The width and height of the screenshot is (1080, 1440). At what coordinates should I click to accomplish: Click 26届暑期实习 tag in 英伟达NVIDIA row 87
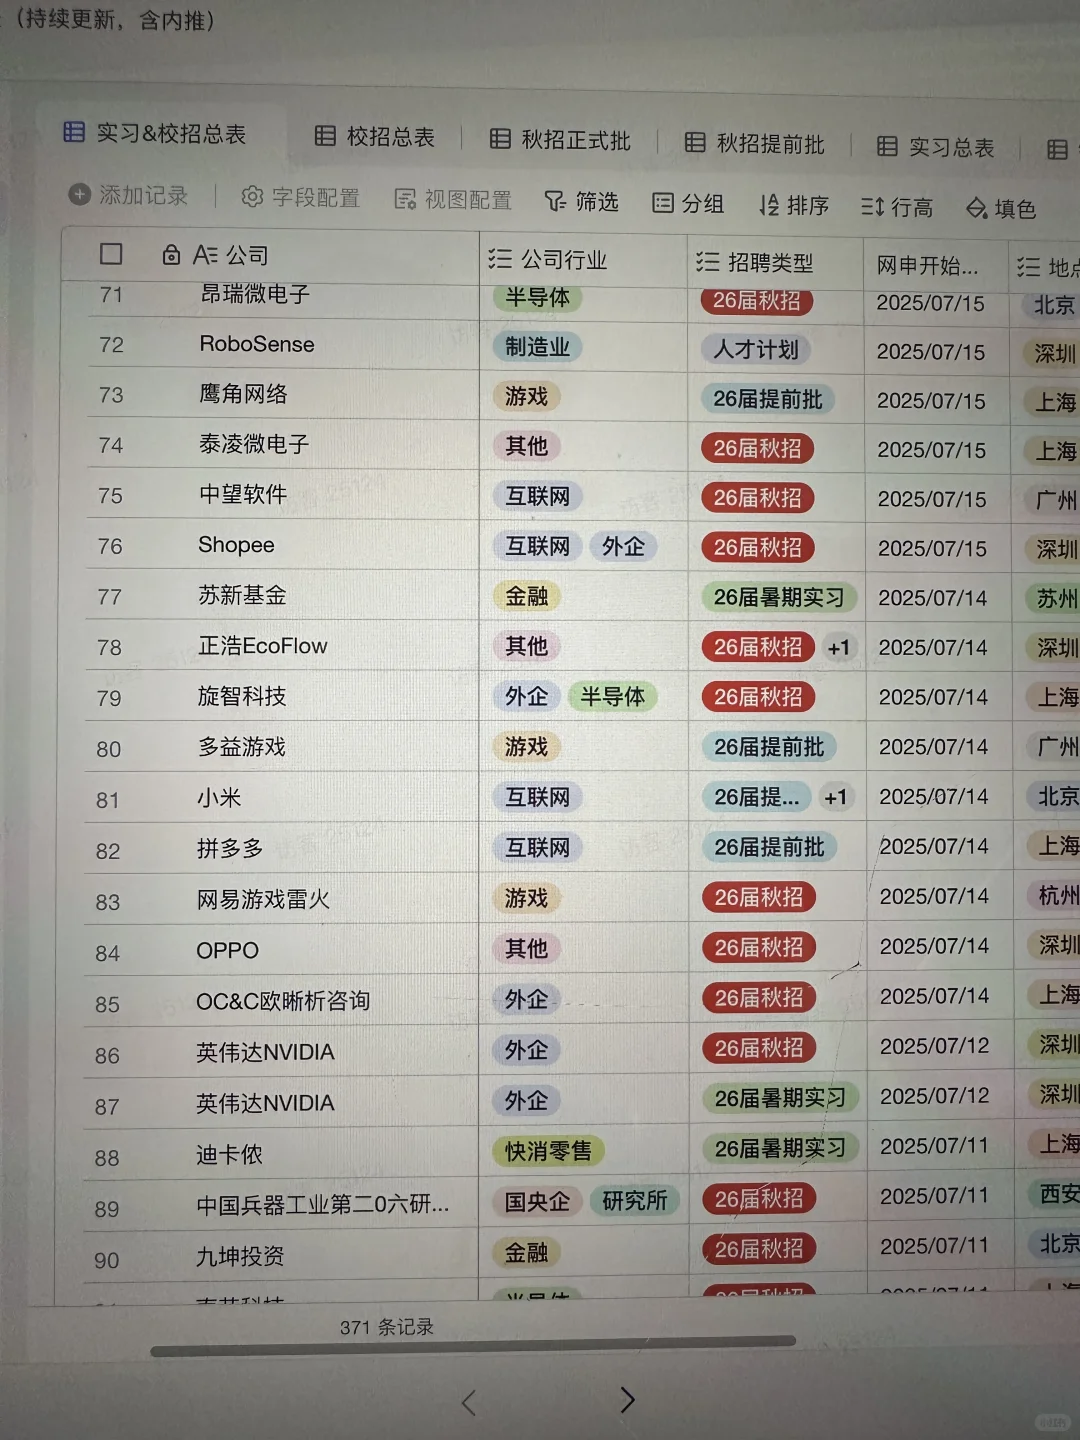pos(780,1098)
